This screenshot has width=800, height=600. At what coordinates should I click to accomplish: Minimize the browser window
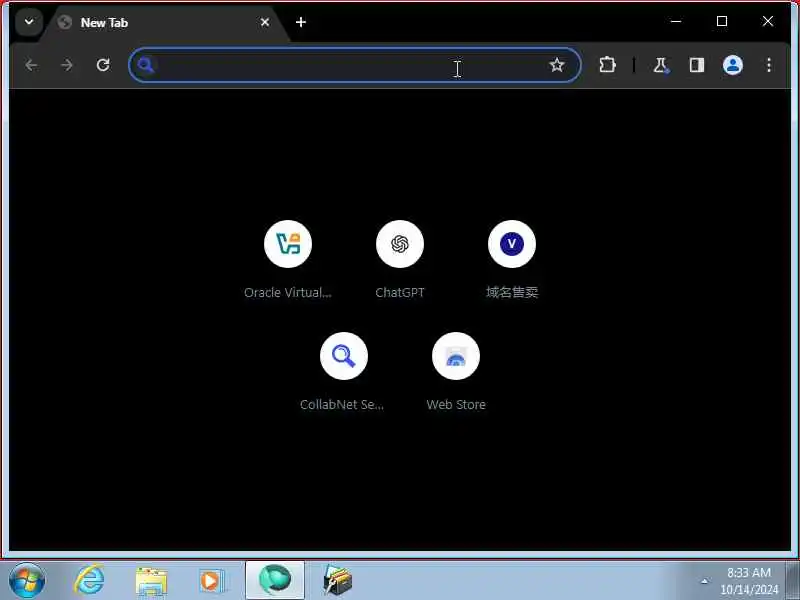tap(676, 21)
